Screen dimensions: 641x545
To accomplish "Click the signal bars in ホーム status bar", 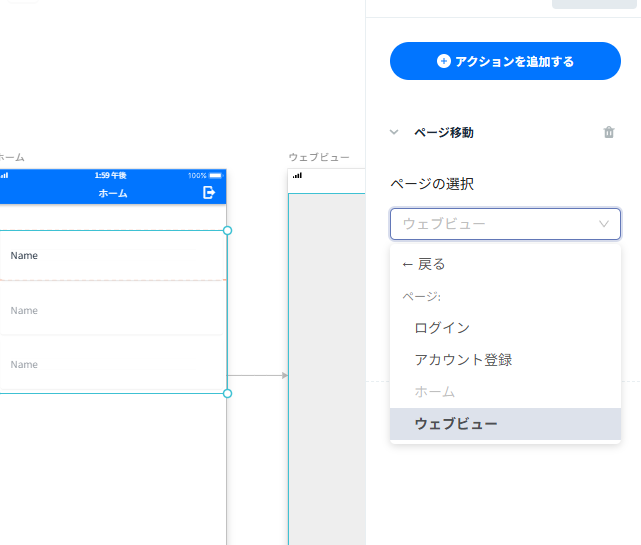I will pyautogui.click(x=4, y=175).
